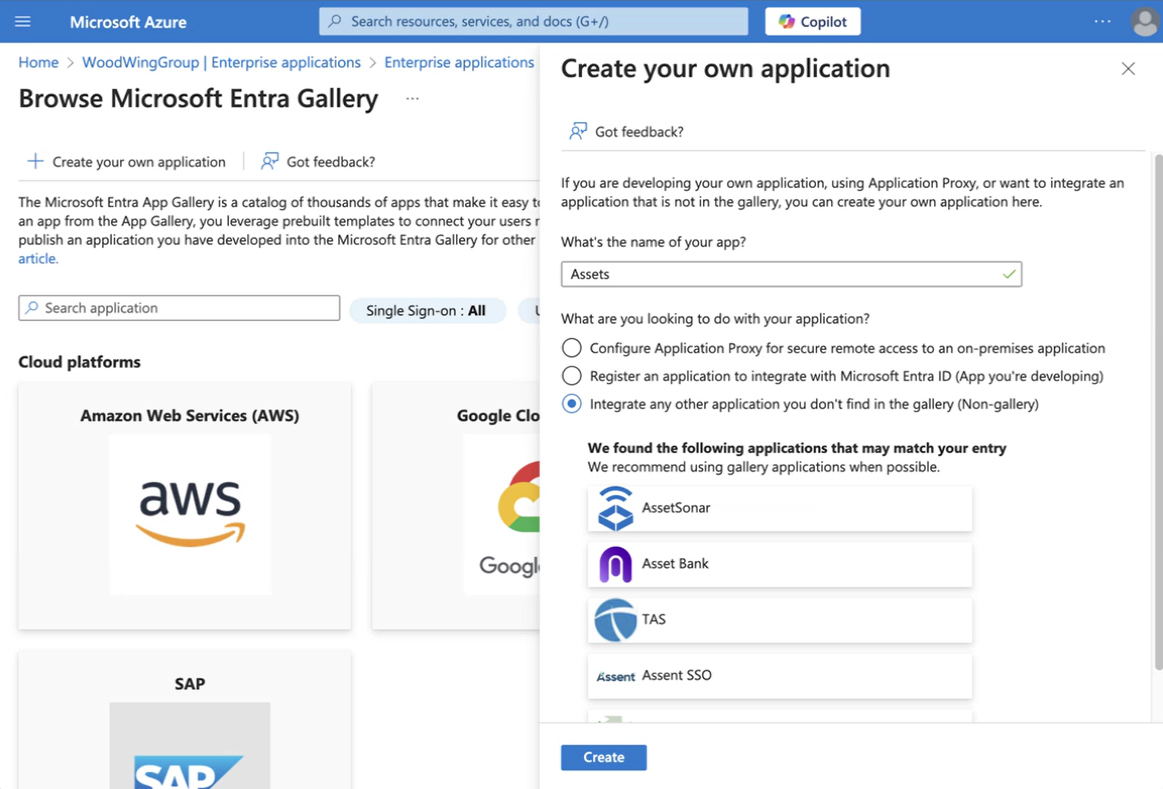
Task: Open the top bar ellipsis menu
Action: (1102, 22)
